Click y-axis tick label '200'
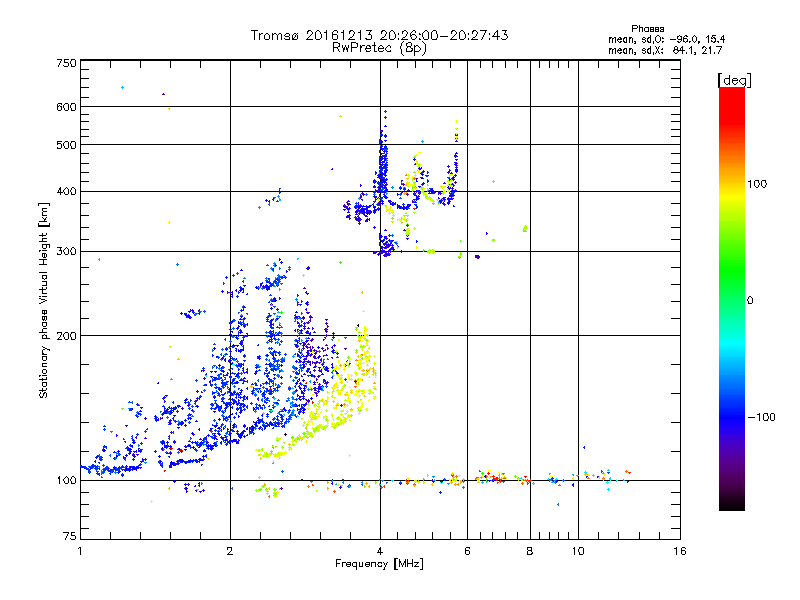Image resolution: width=800 pixels, height=600 pixels. point(66,336)
